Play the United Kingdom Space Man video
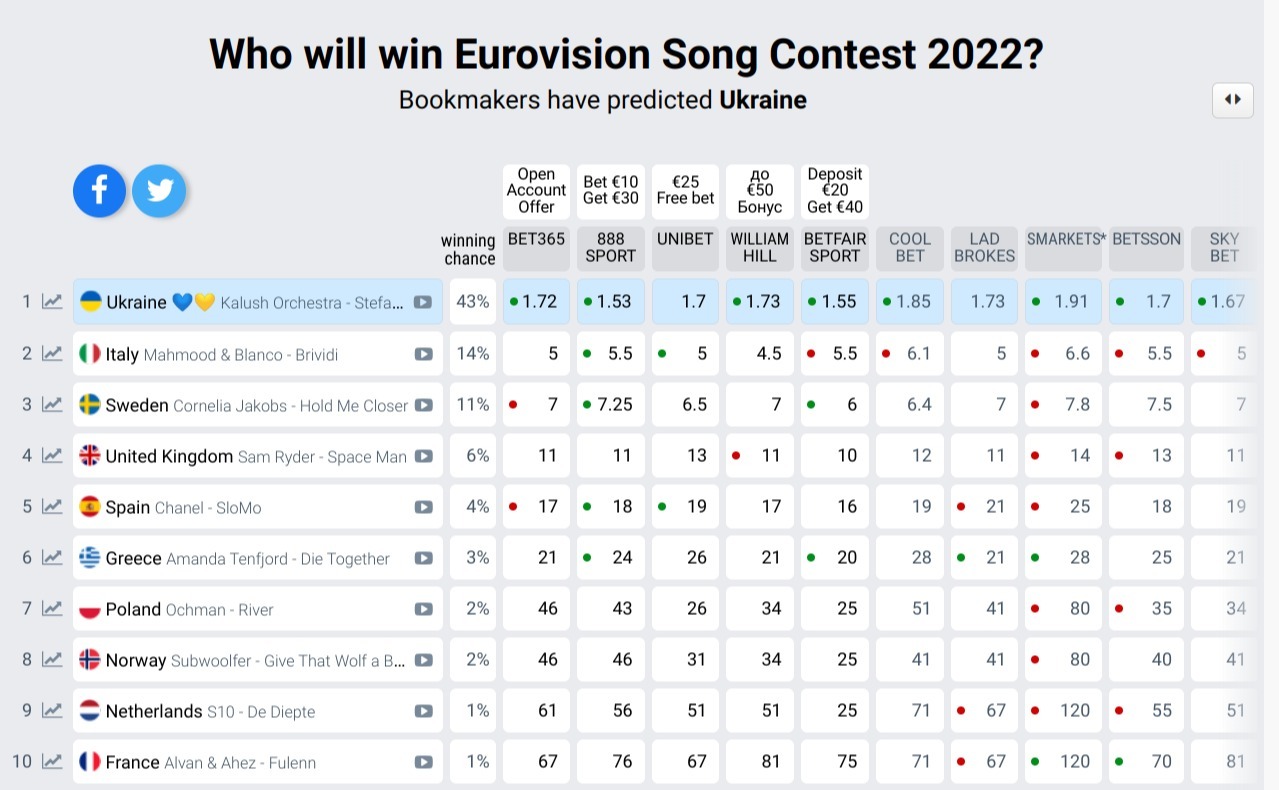The image size is (1279, 790). (424, 456)
